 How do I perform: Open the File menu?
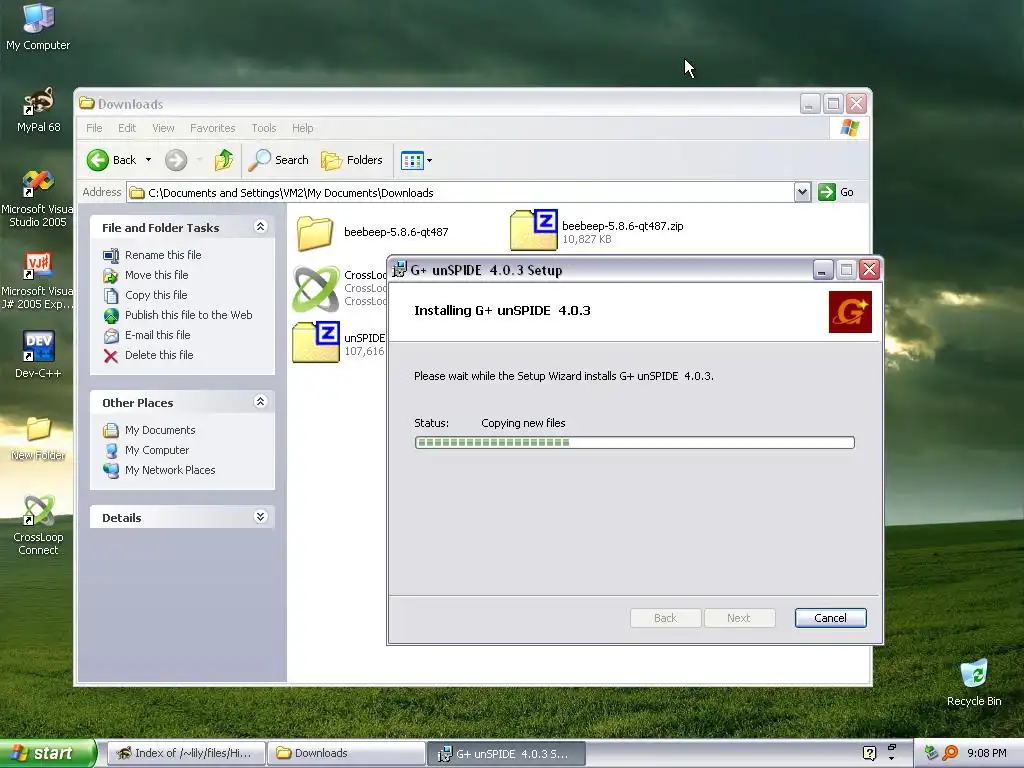click(x=94, y=128)
